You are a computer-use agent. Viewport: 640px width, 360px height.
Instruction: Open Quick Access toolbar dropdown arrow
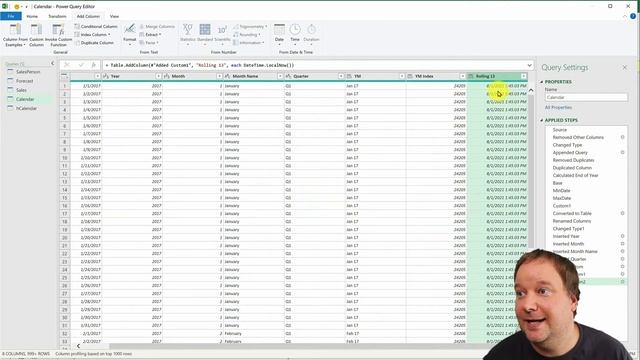(x=27, y=7)
